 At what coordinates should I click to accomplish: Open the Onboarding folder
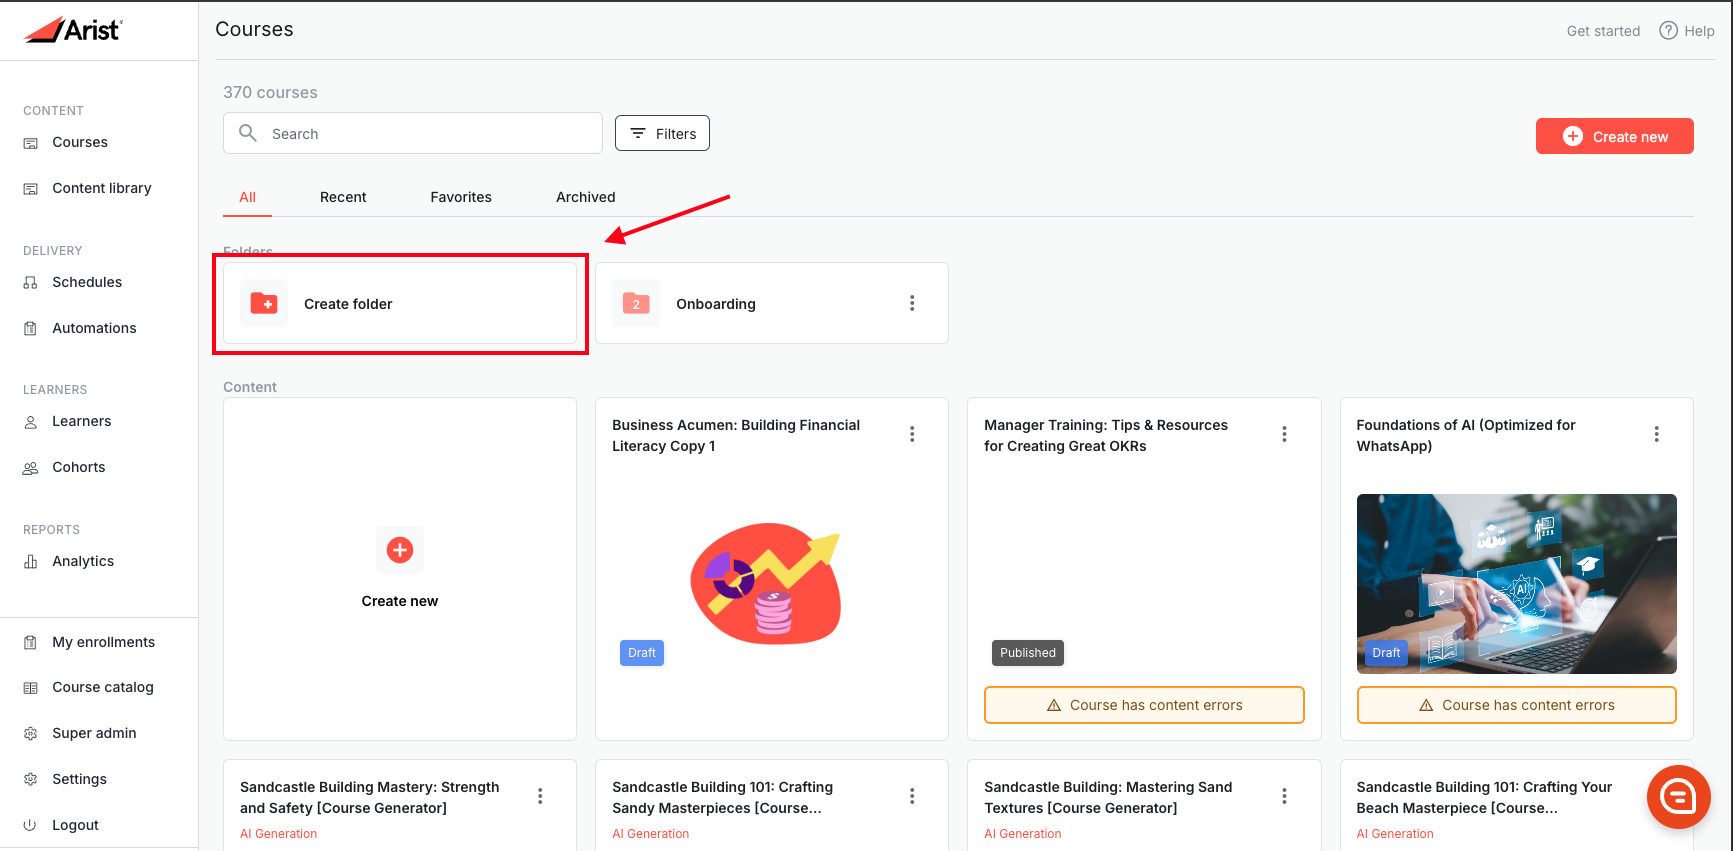pyautogui.click(x=772, y=303)
